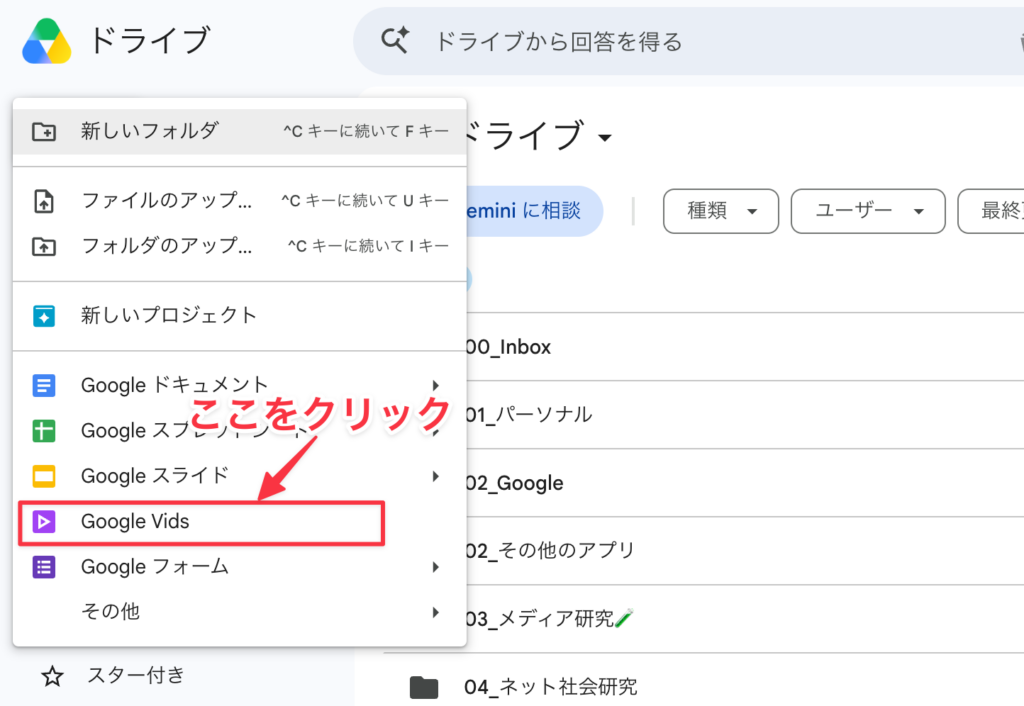Click the Google Vids purple icon
This screenshot has height=706, width=1024.
(44, 521)
